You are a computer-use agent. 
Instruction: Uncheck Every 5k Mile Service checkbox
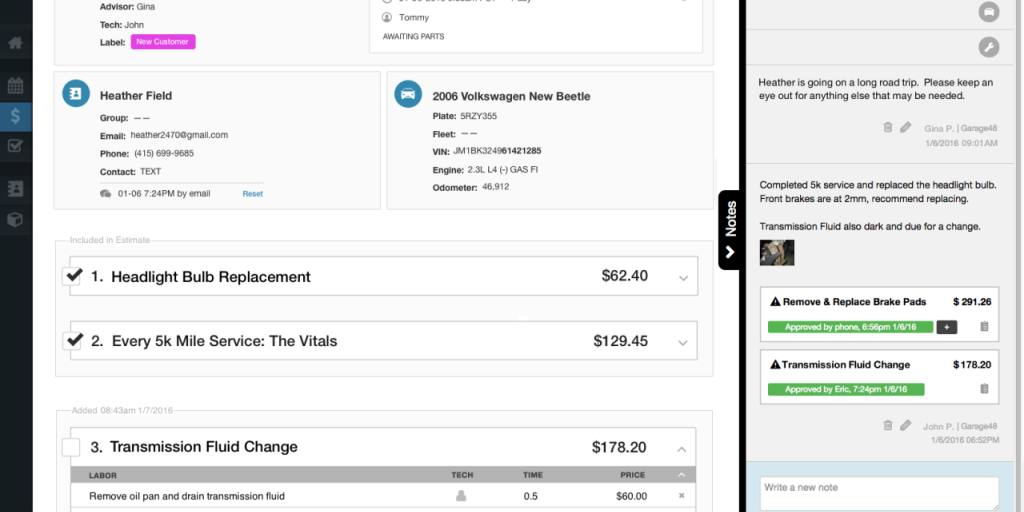click(72, 340)
